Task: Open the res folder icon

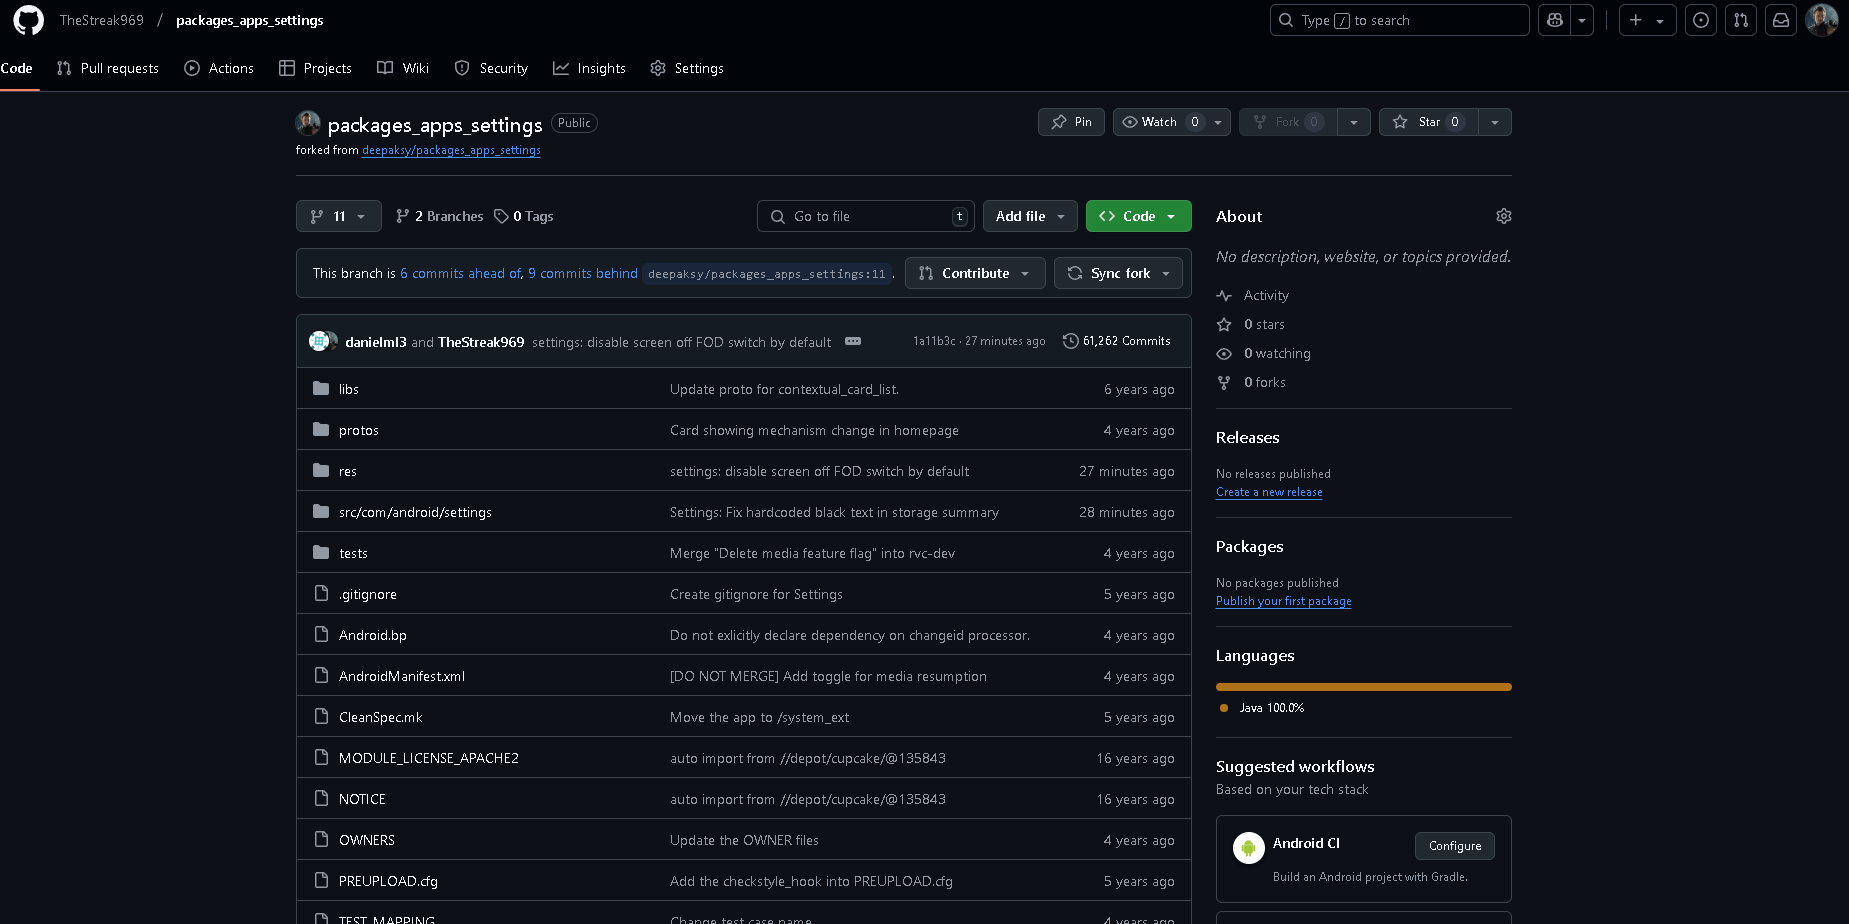Action: (x=321, y=471)
